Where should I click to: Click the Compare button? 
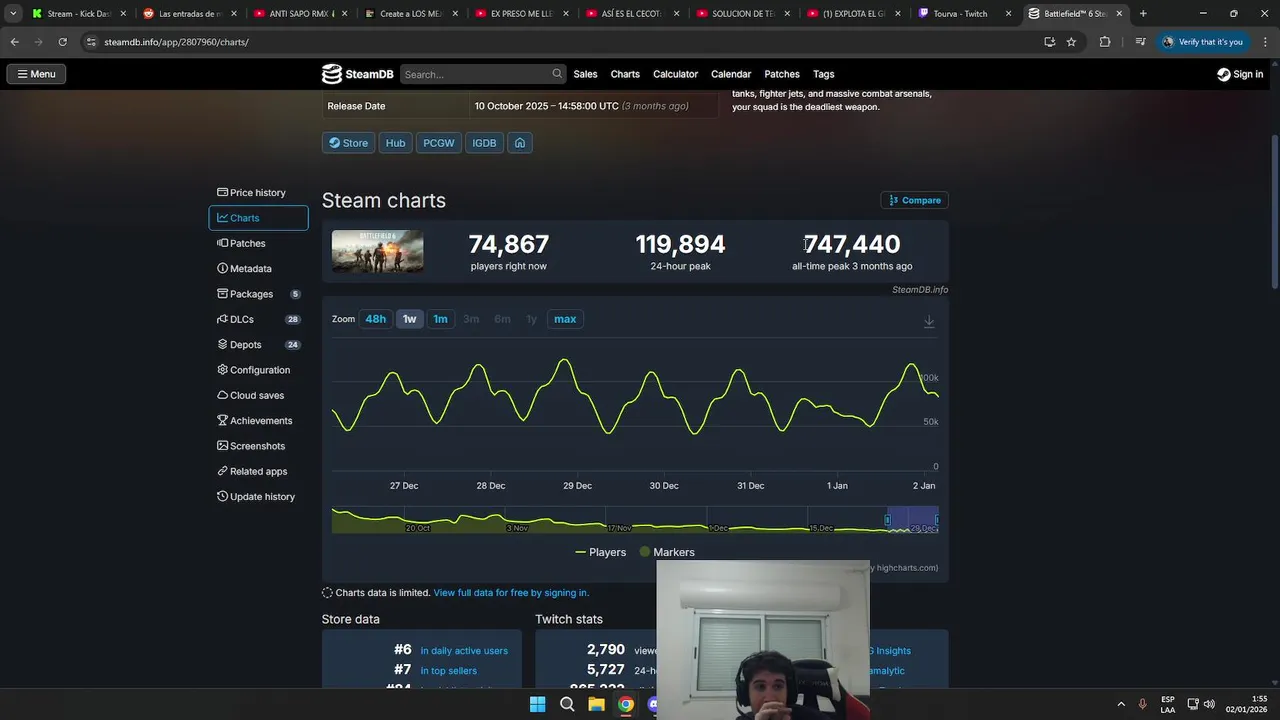pyautogui.click(x=914, y=200)
